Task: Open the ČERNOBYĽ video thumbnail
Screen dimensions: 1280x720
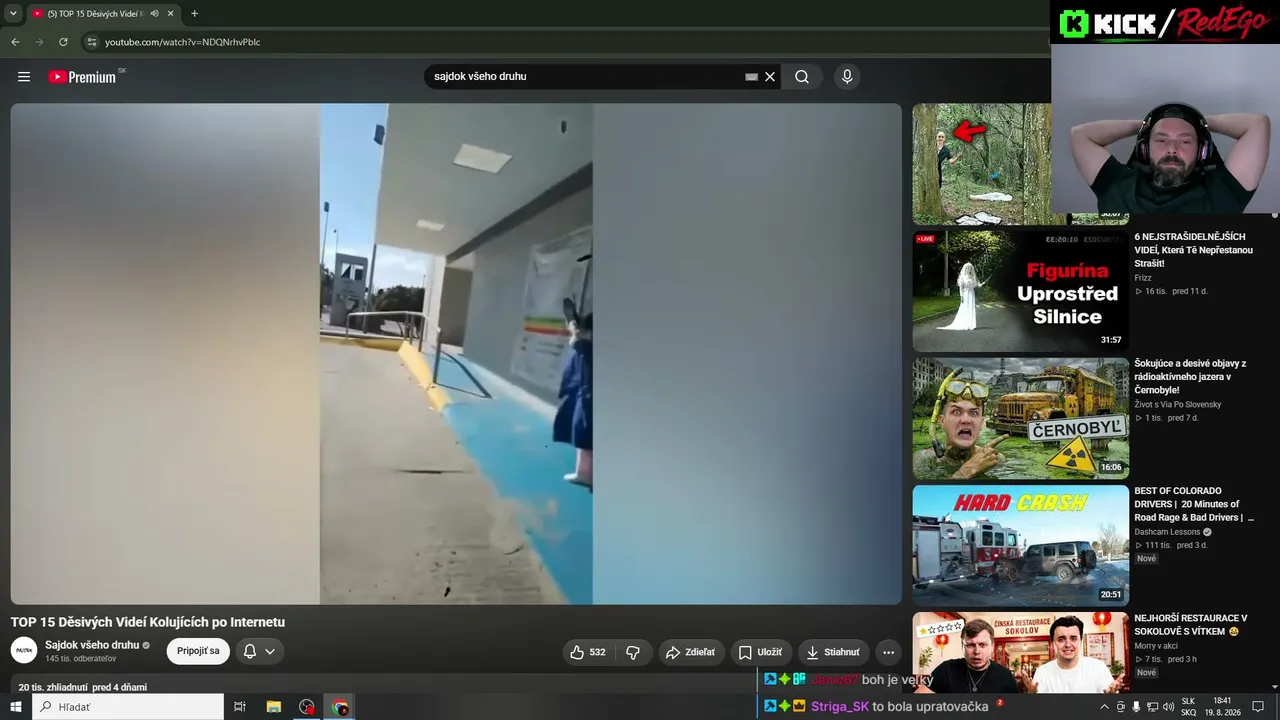Action: 1020,418
